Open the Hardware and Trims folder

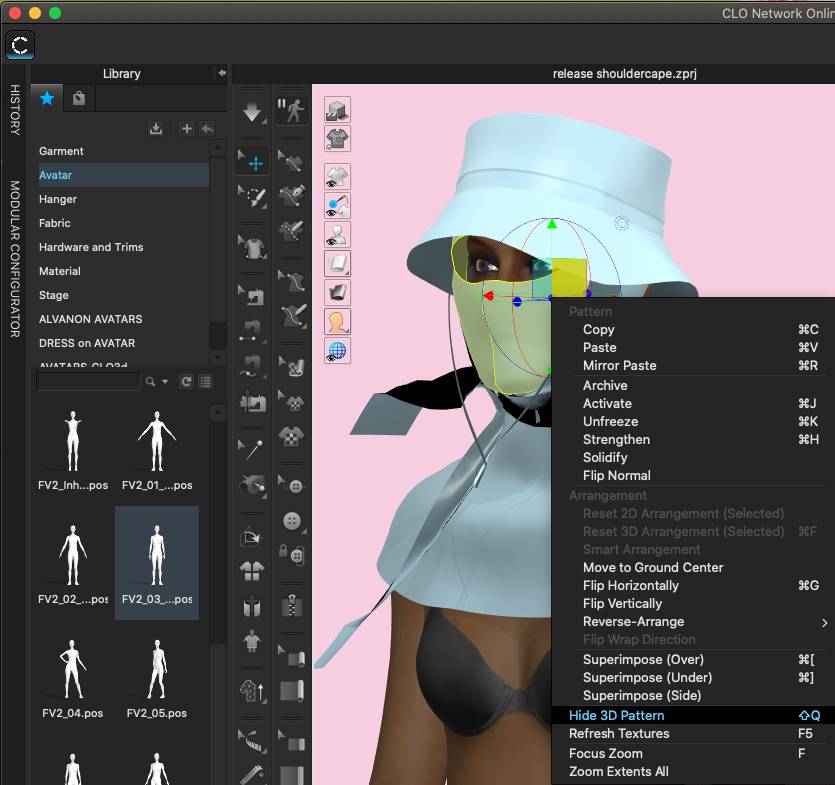[123, 247]
